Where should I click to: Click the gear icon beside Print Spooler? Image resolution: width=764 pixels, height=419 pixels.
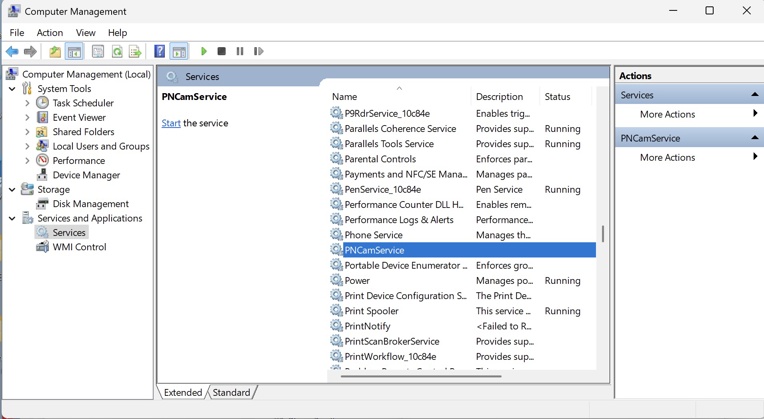336,310
